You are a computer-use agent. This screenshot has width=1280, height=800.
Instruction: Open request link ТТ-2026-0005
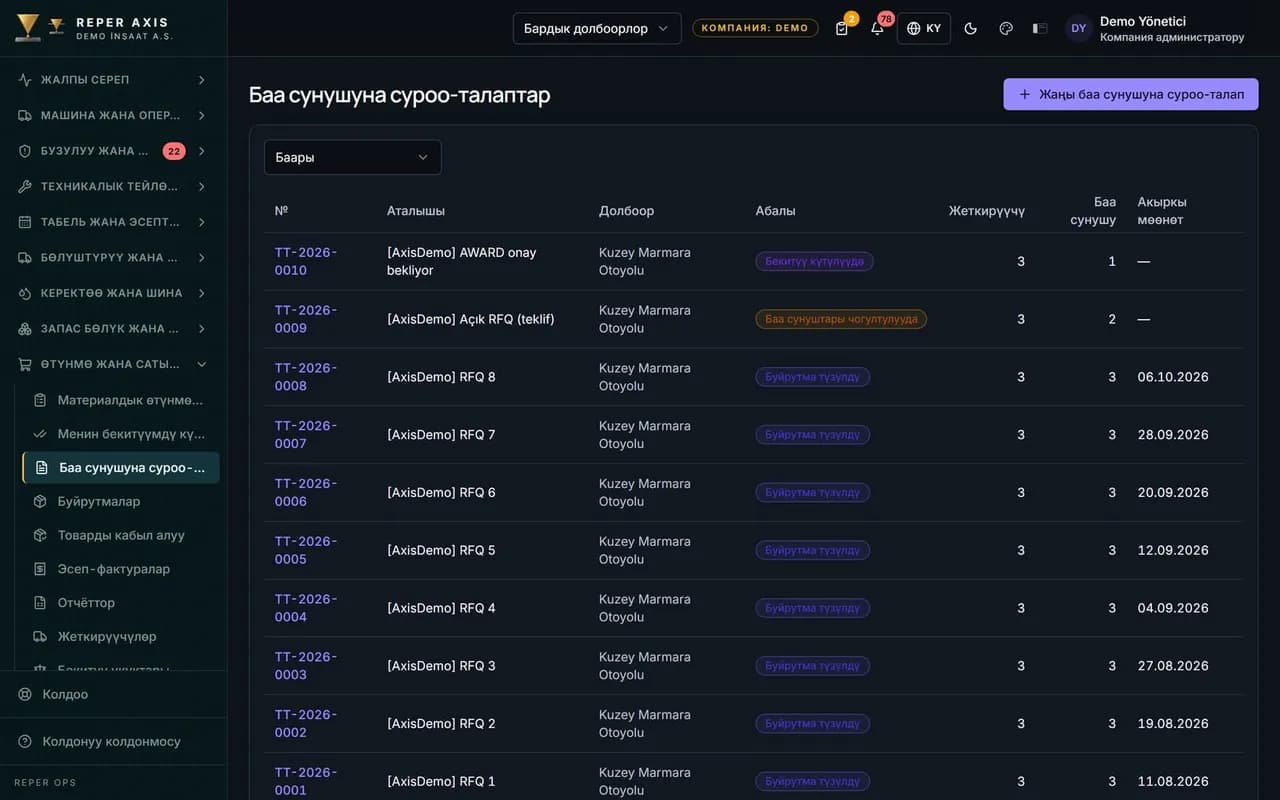pyautogui.click(x=306, y=550)
